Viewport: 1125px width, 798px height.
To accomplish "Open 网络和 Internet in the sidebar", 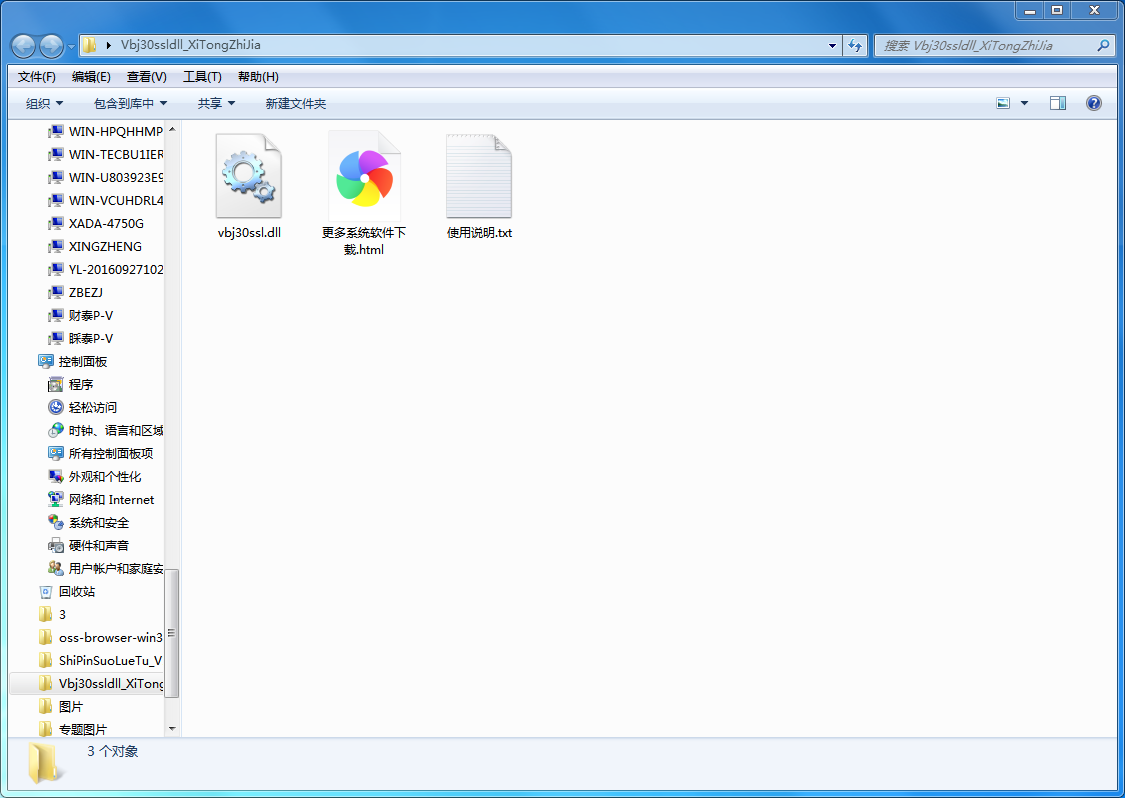I will tap(101, 499).
